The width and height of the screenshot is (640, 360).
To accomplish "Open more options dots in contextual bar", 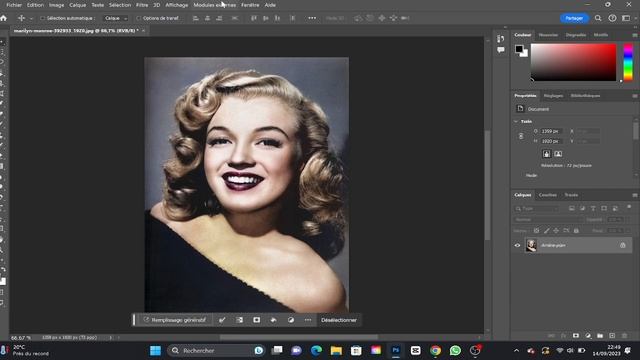I will coord(308,320).
